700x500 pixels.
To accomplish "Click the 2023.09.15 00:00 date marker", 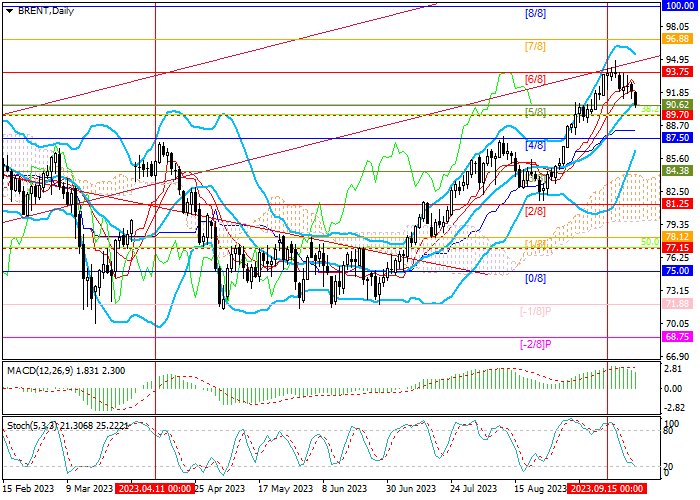I will (x=608, y=488).
